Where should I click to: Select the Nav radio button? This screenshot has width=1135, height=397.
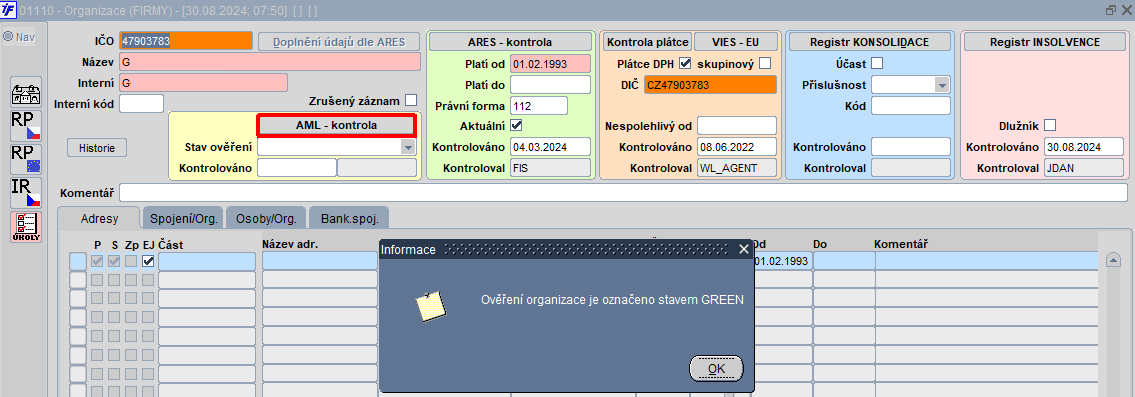pos(8,37)
